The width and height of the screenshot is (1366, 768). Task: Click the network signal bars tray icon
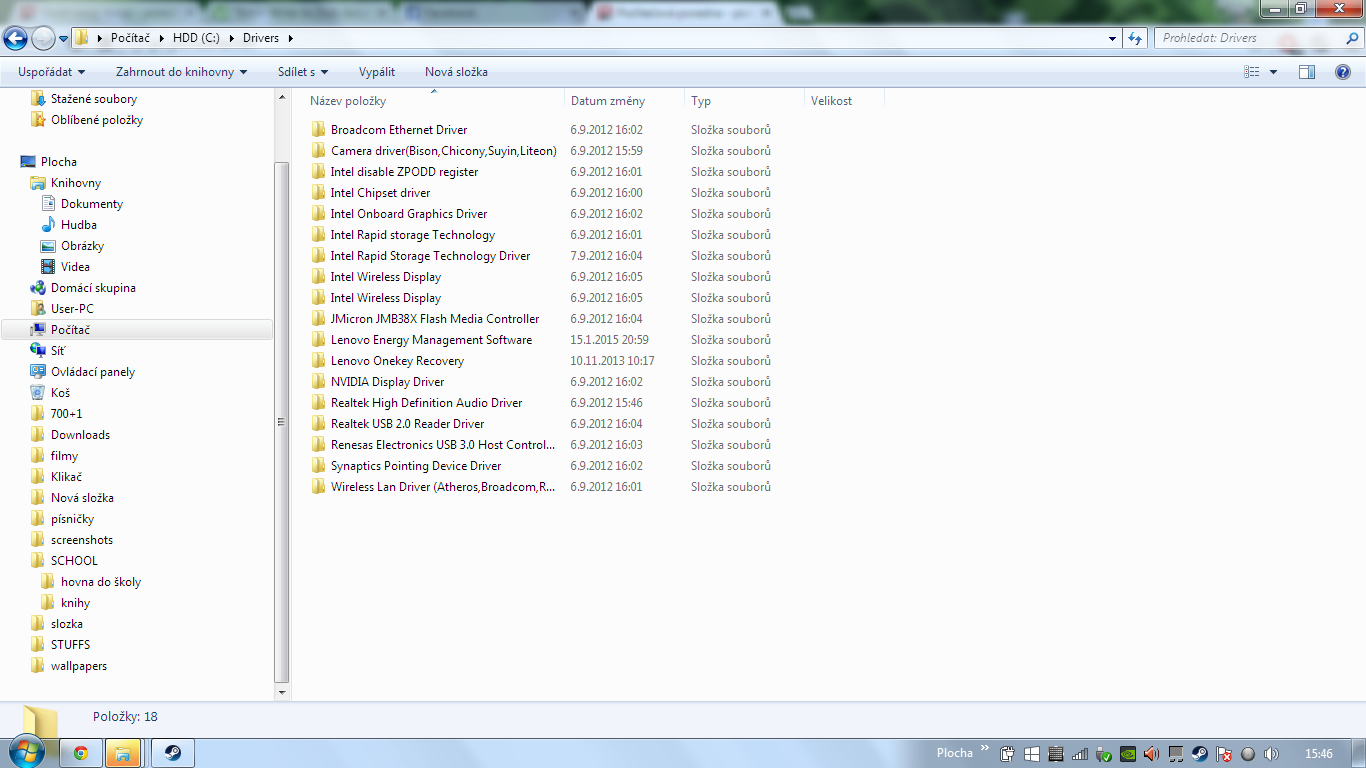click(1079, 754)
